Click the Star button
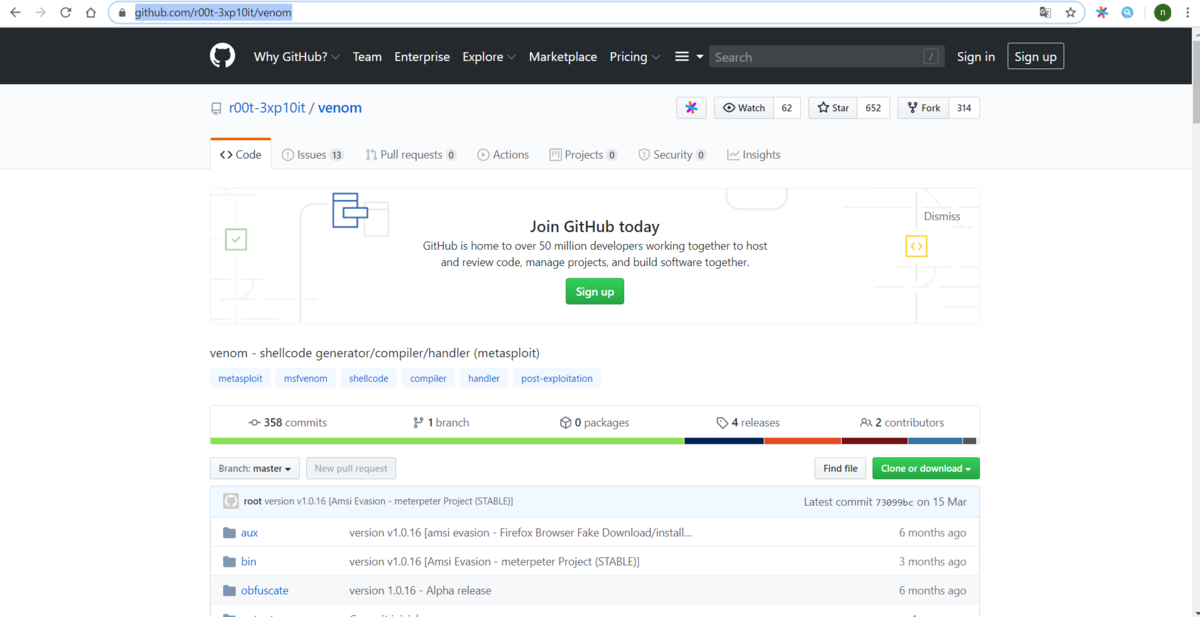Image resolution: width=1200 pixels, height=617 pixels. [833, 108]
